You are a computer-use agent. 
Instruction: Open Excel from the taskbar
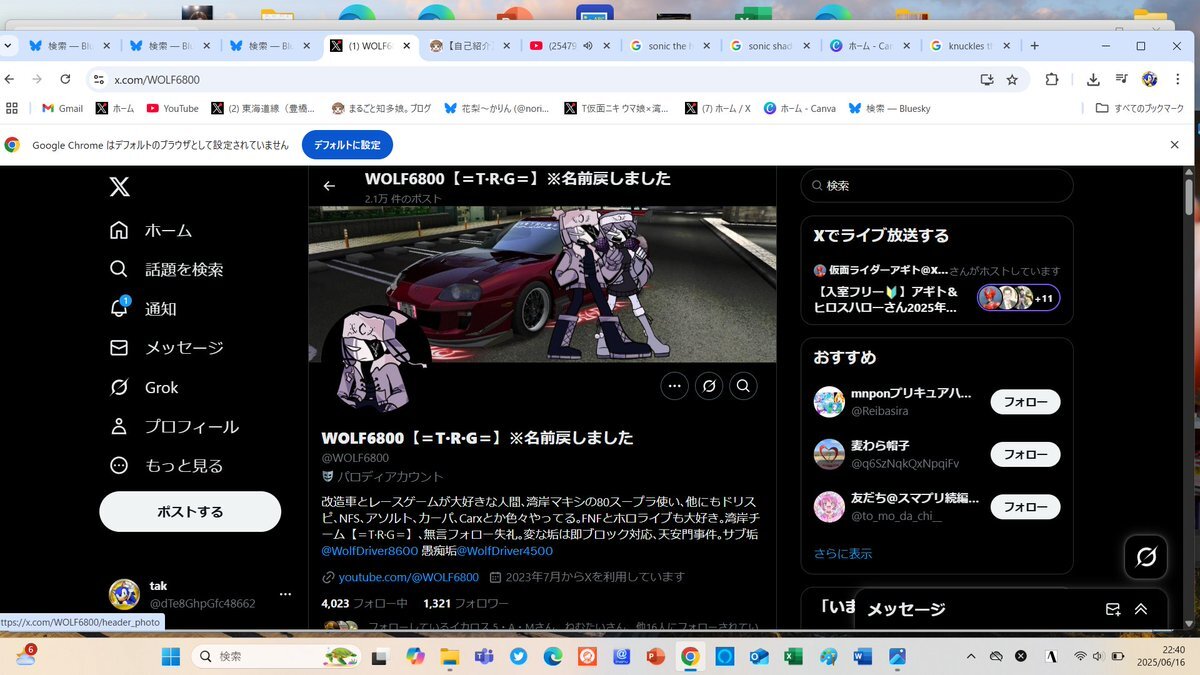click(x=792, y=656)
